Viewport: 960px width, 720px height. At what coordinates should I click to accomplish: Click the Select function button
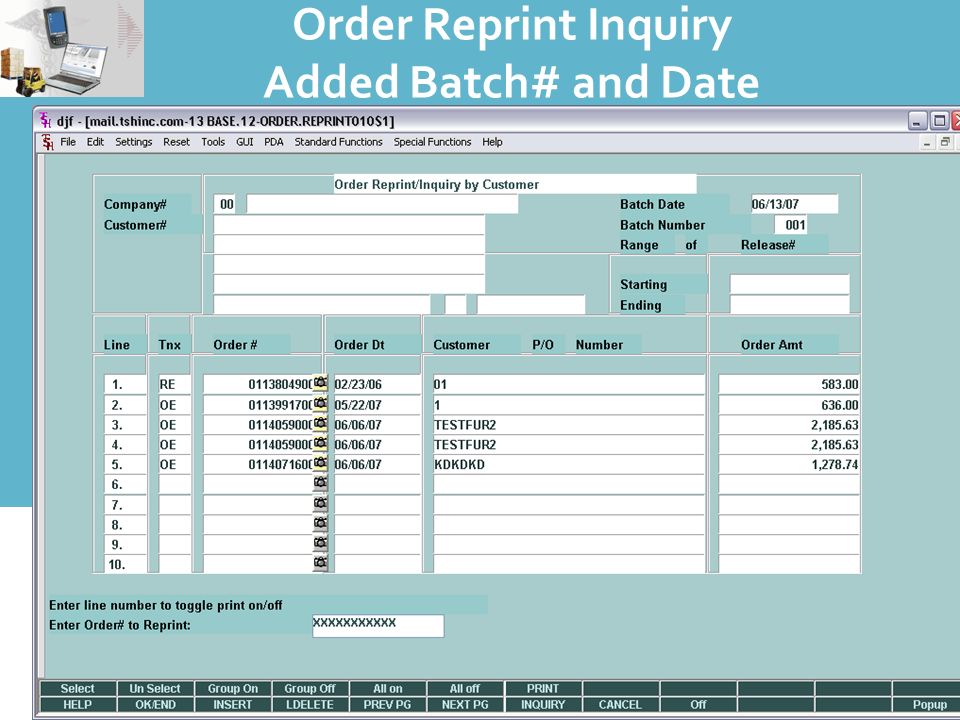click(x=78, y=689)
